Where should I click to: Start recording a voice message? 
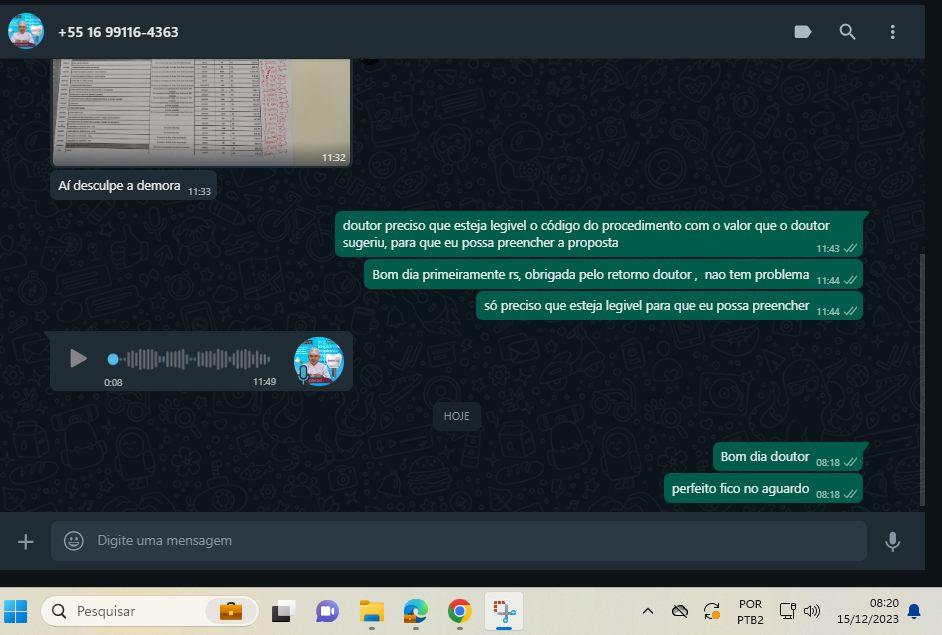tap(892, 541)
